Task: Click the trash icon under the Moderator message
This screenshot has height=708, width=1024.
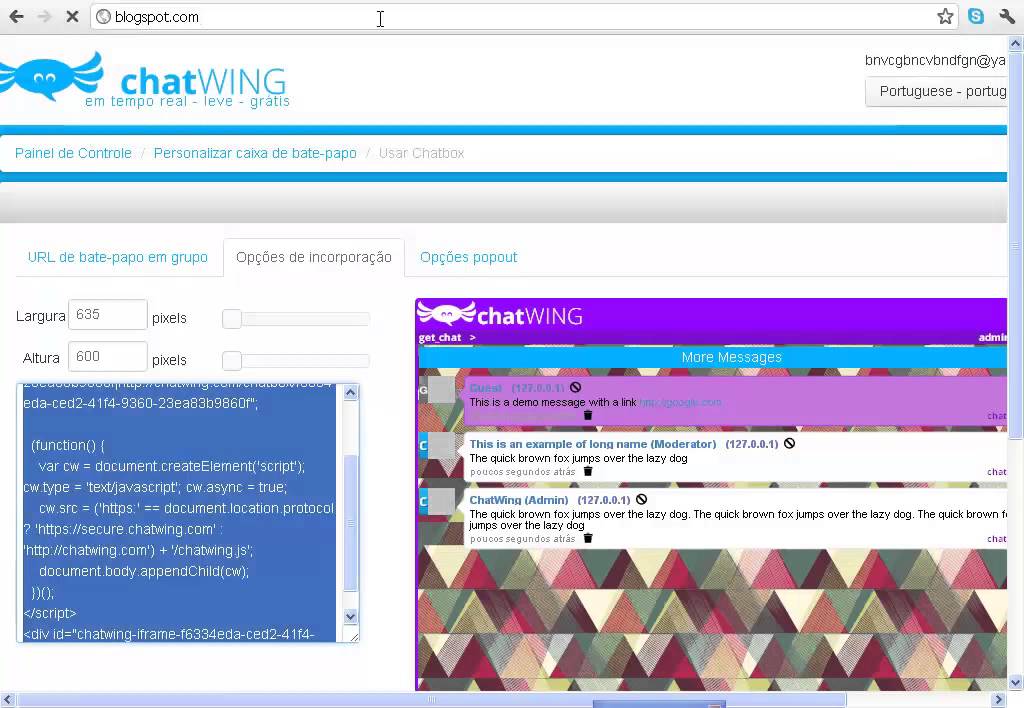Action: pos(588,472)
